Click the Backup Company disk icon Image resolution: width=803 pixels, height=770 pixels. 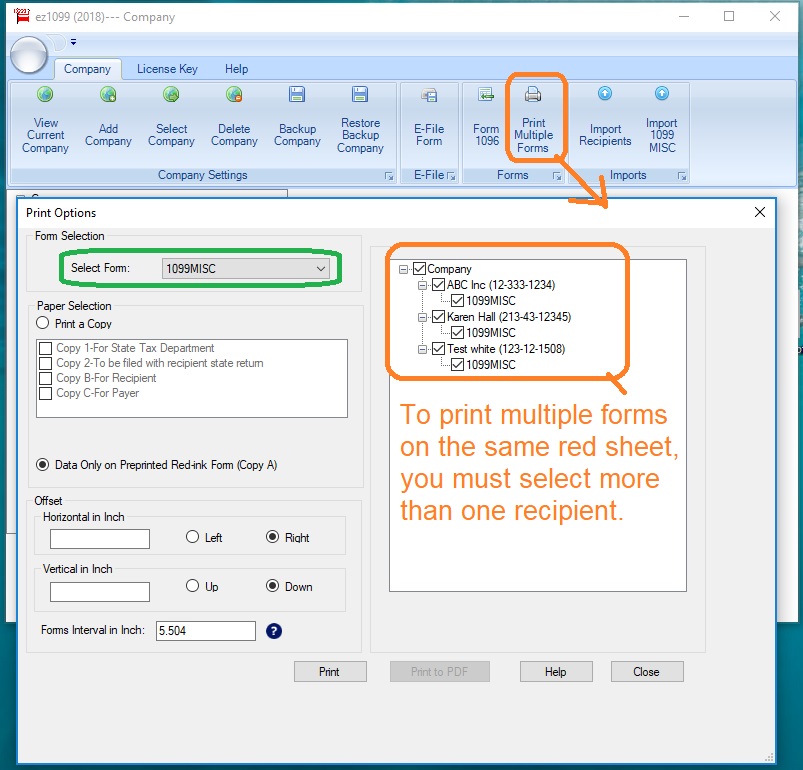[297, 95]
